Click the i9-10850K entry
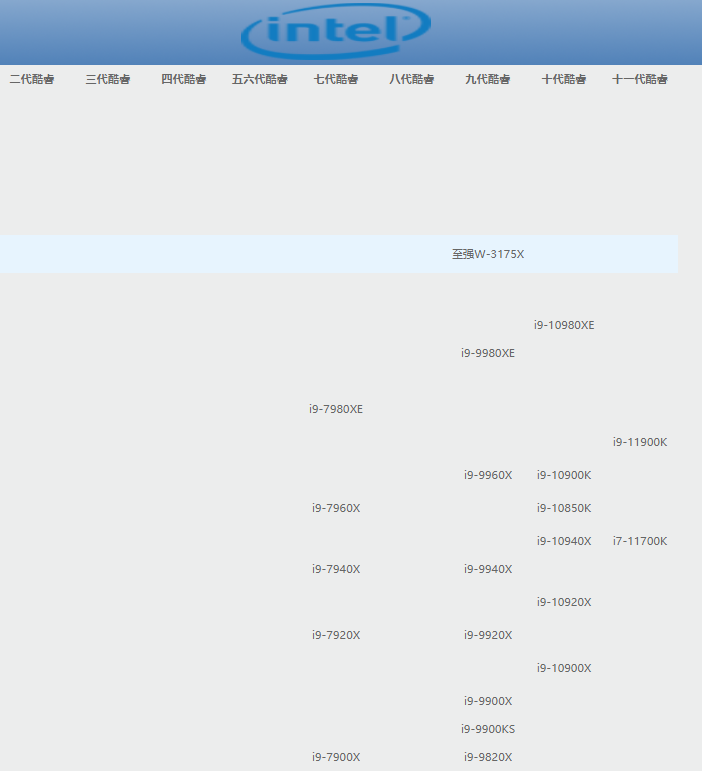The width and height of the screenshot is (702, 771). point(564,508)
